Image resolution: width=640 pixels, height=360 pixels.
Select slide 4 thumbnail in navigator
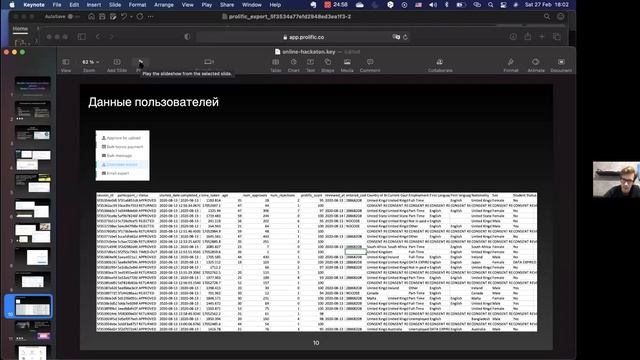[x=33, y=159]
